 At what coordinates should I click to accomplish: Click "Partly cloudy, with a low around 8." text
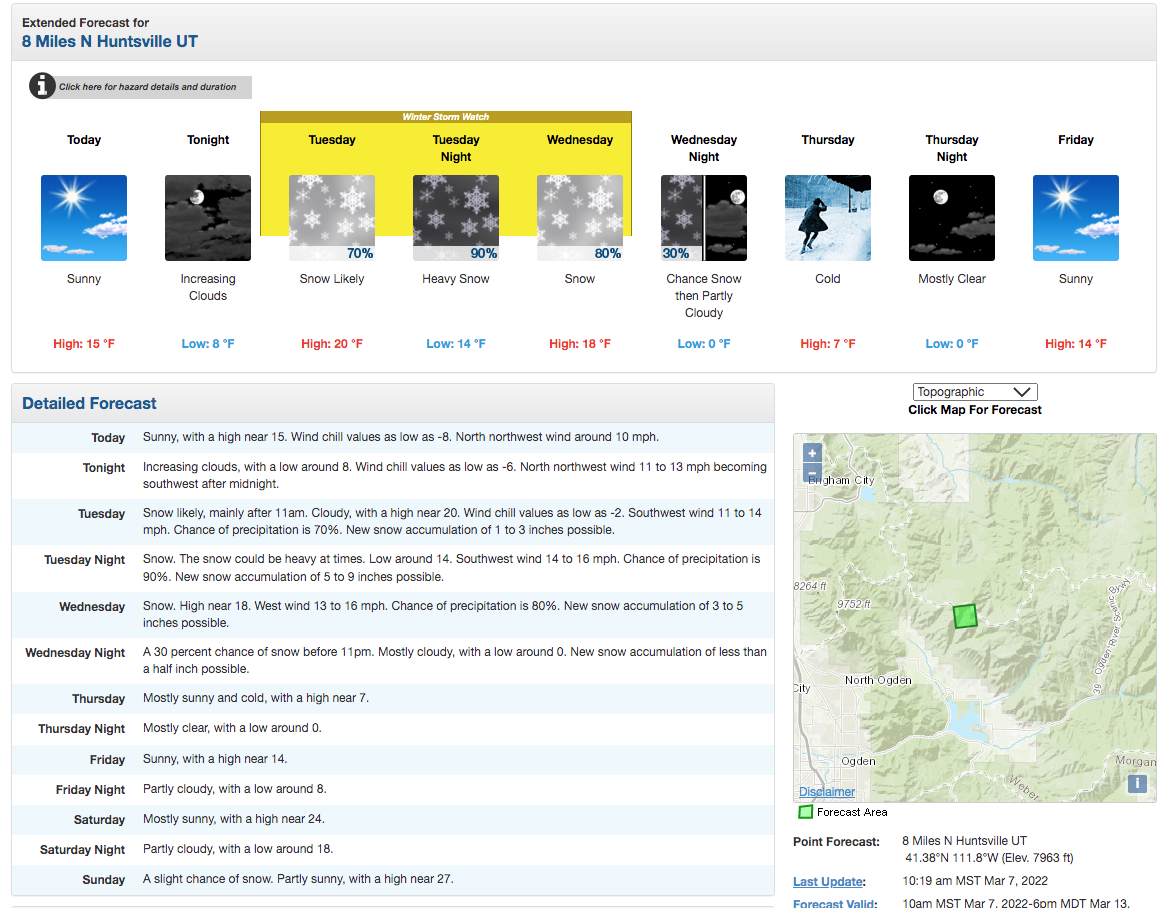235,788
